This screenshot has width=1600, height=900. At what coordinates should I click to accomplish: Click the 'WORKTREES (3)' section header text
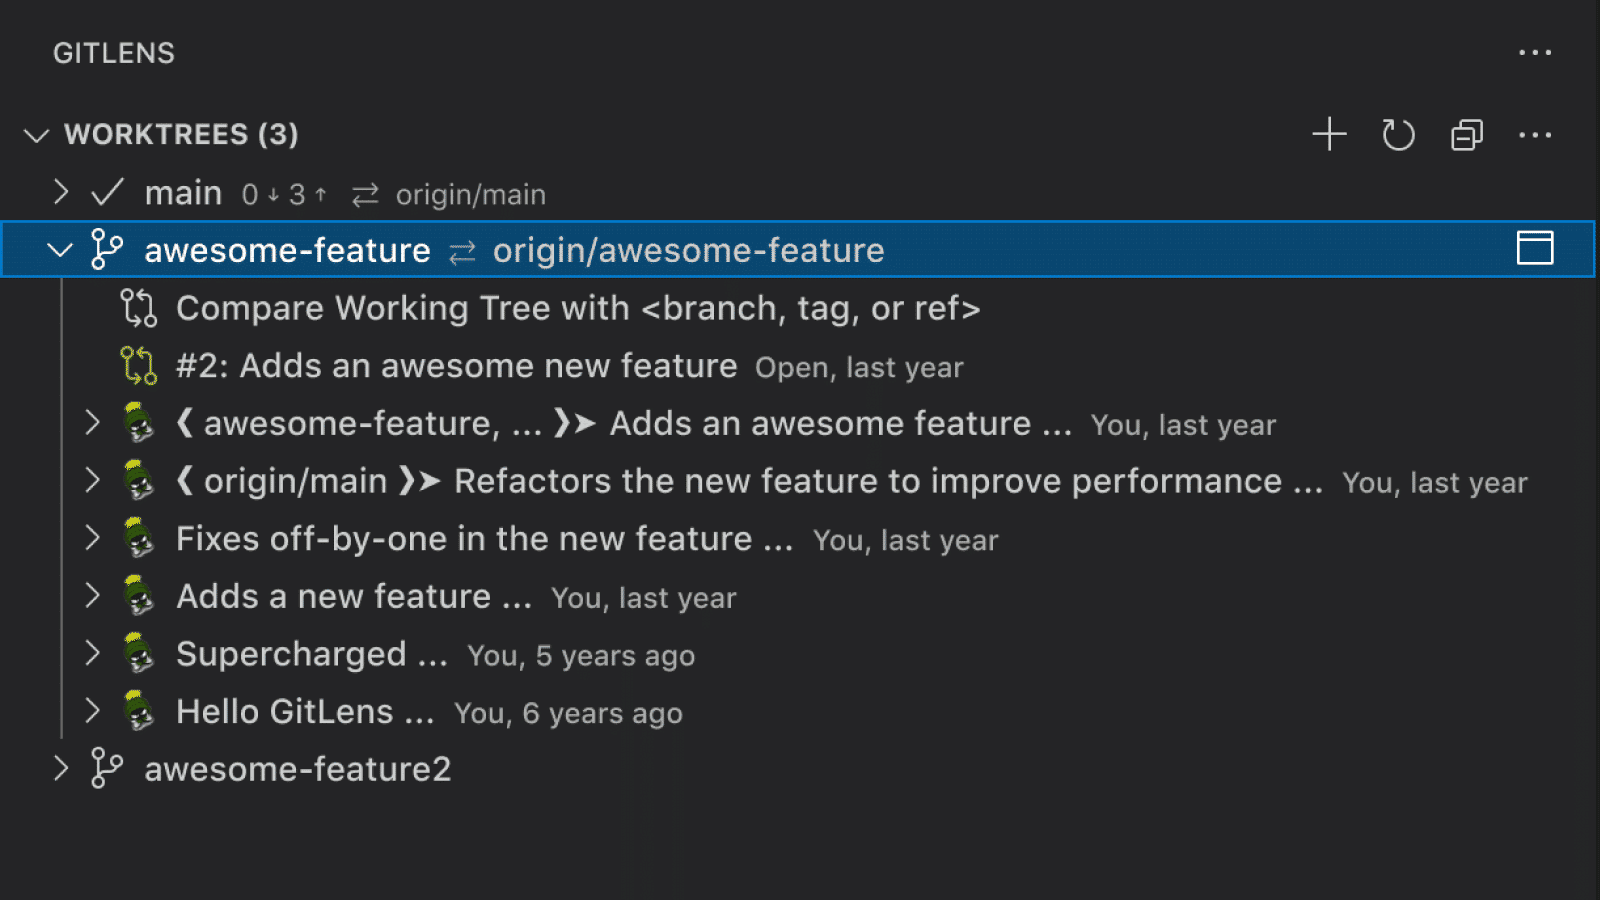click(181, 134)
